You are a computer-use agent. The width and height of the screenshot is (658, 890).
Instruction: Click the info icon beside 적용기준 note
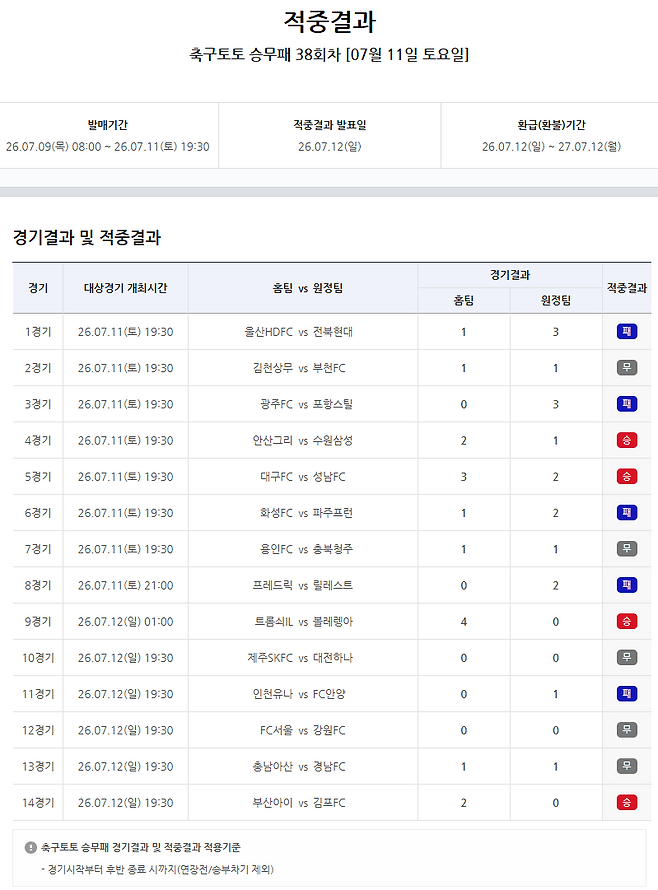pyautogui.click(x=31, y=848)
